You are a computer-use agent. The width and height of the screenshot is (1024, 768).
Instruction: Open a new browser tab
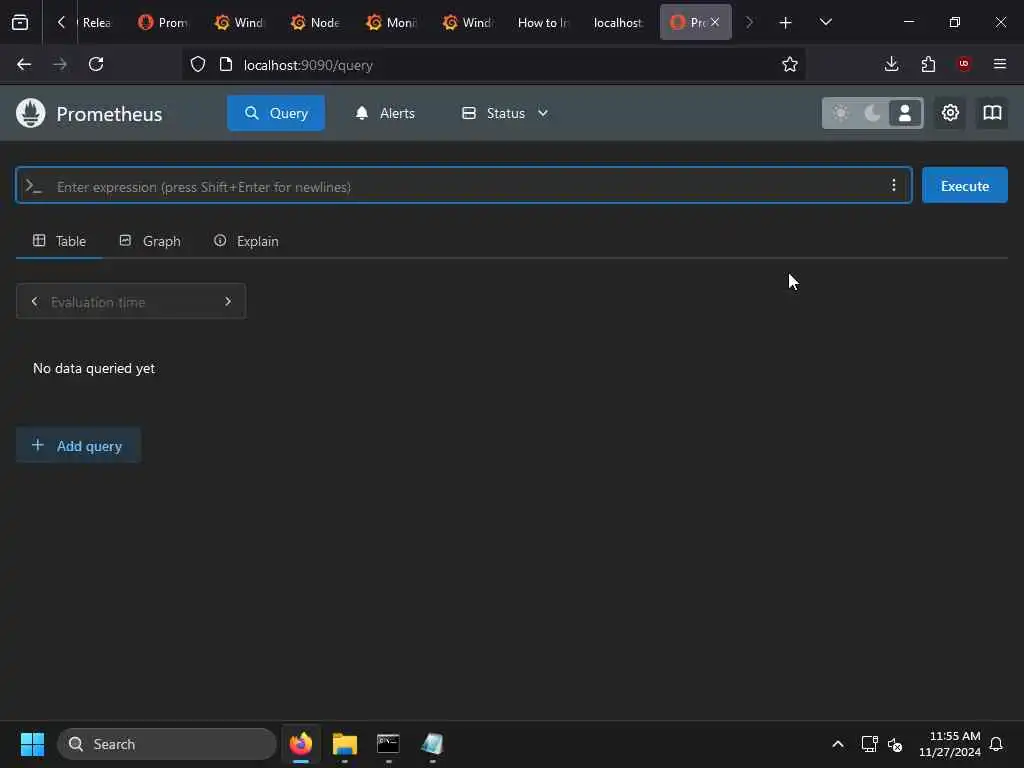[785, 23]
